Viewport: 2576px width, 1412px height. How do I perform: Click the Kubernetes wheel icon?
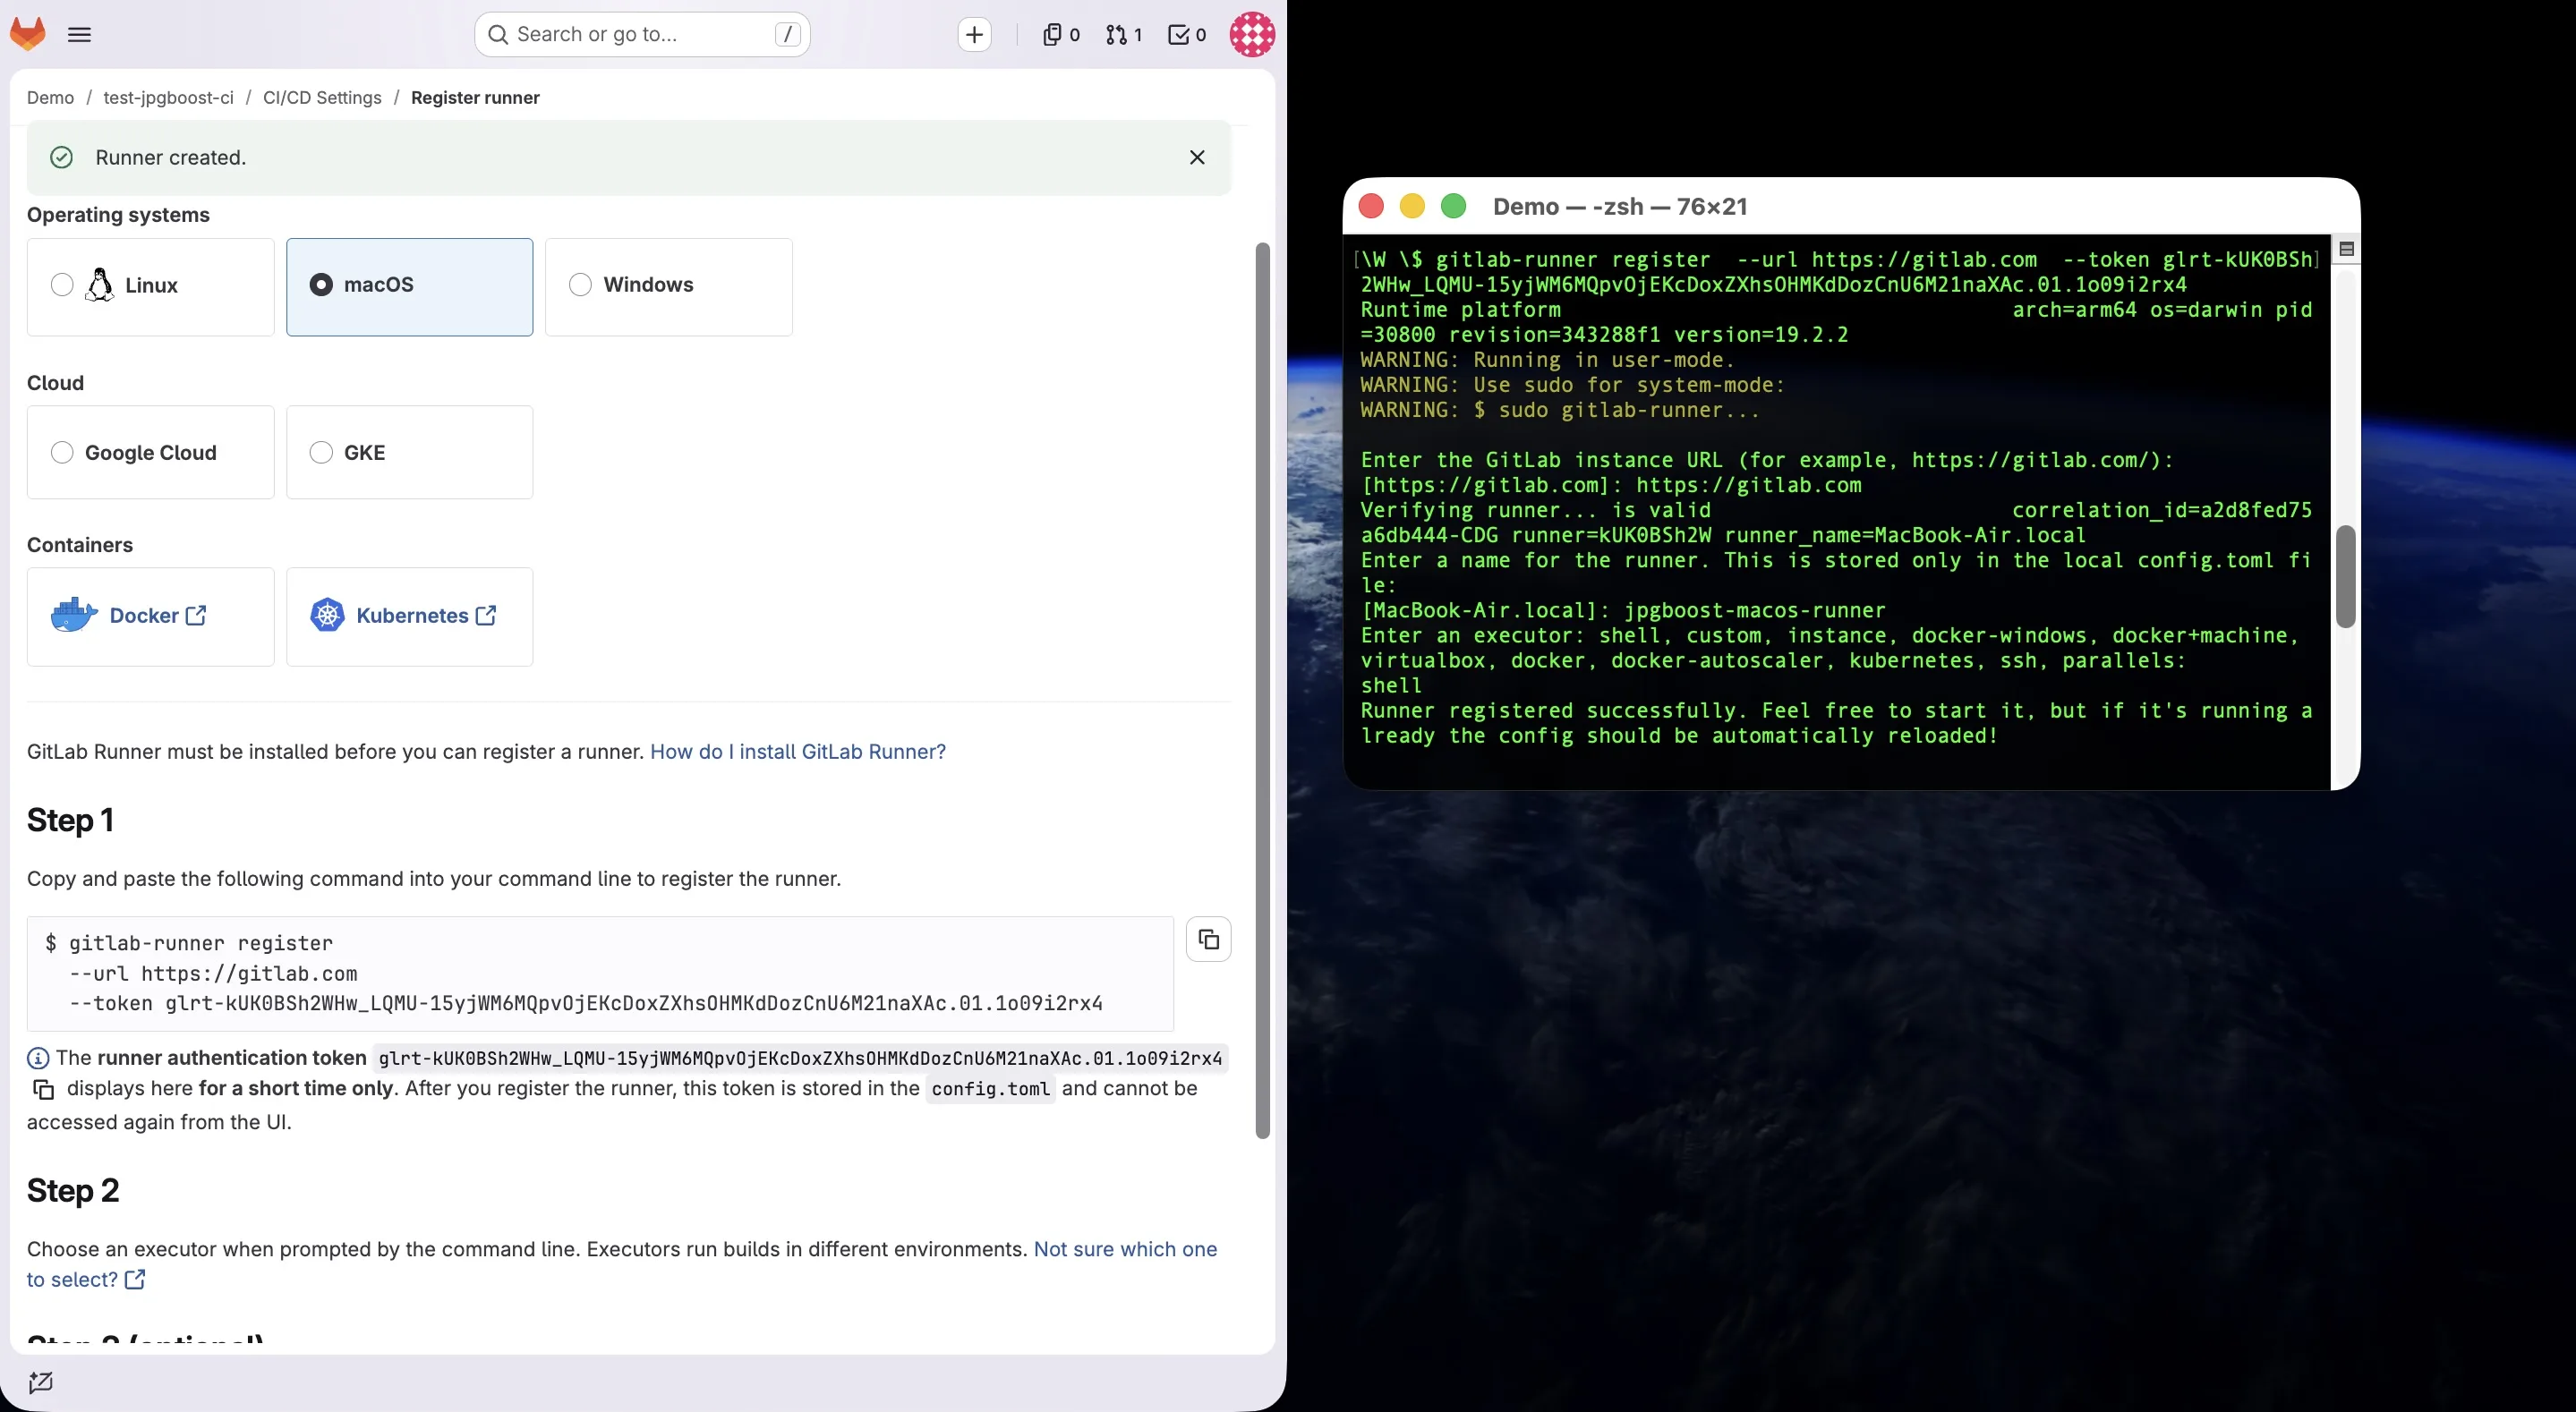tap(327, 615)
